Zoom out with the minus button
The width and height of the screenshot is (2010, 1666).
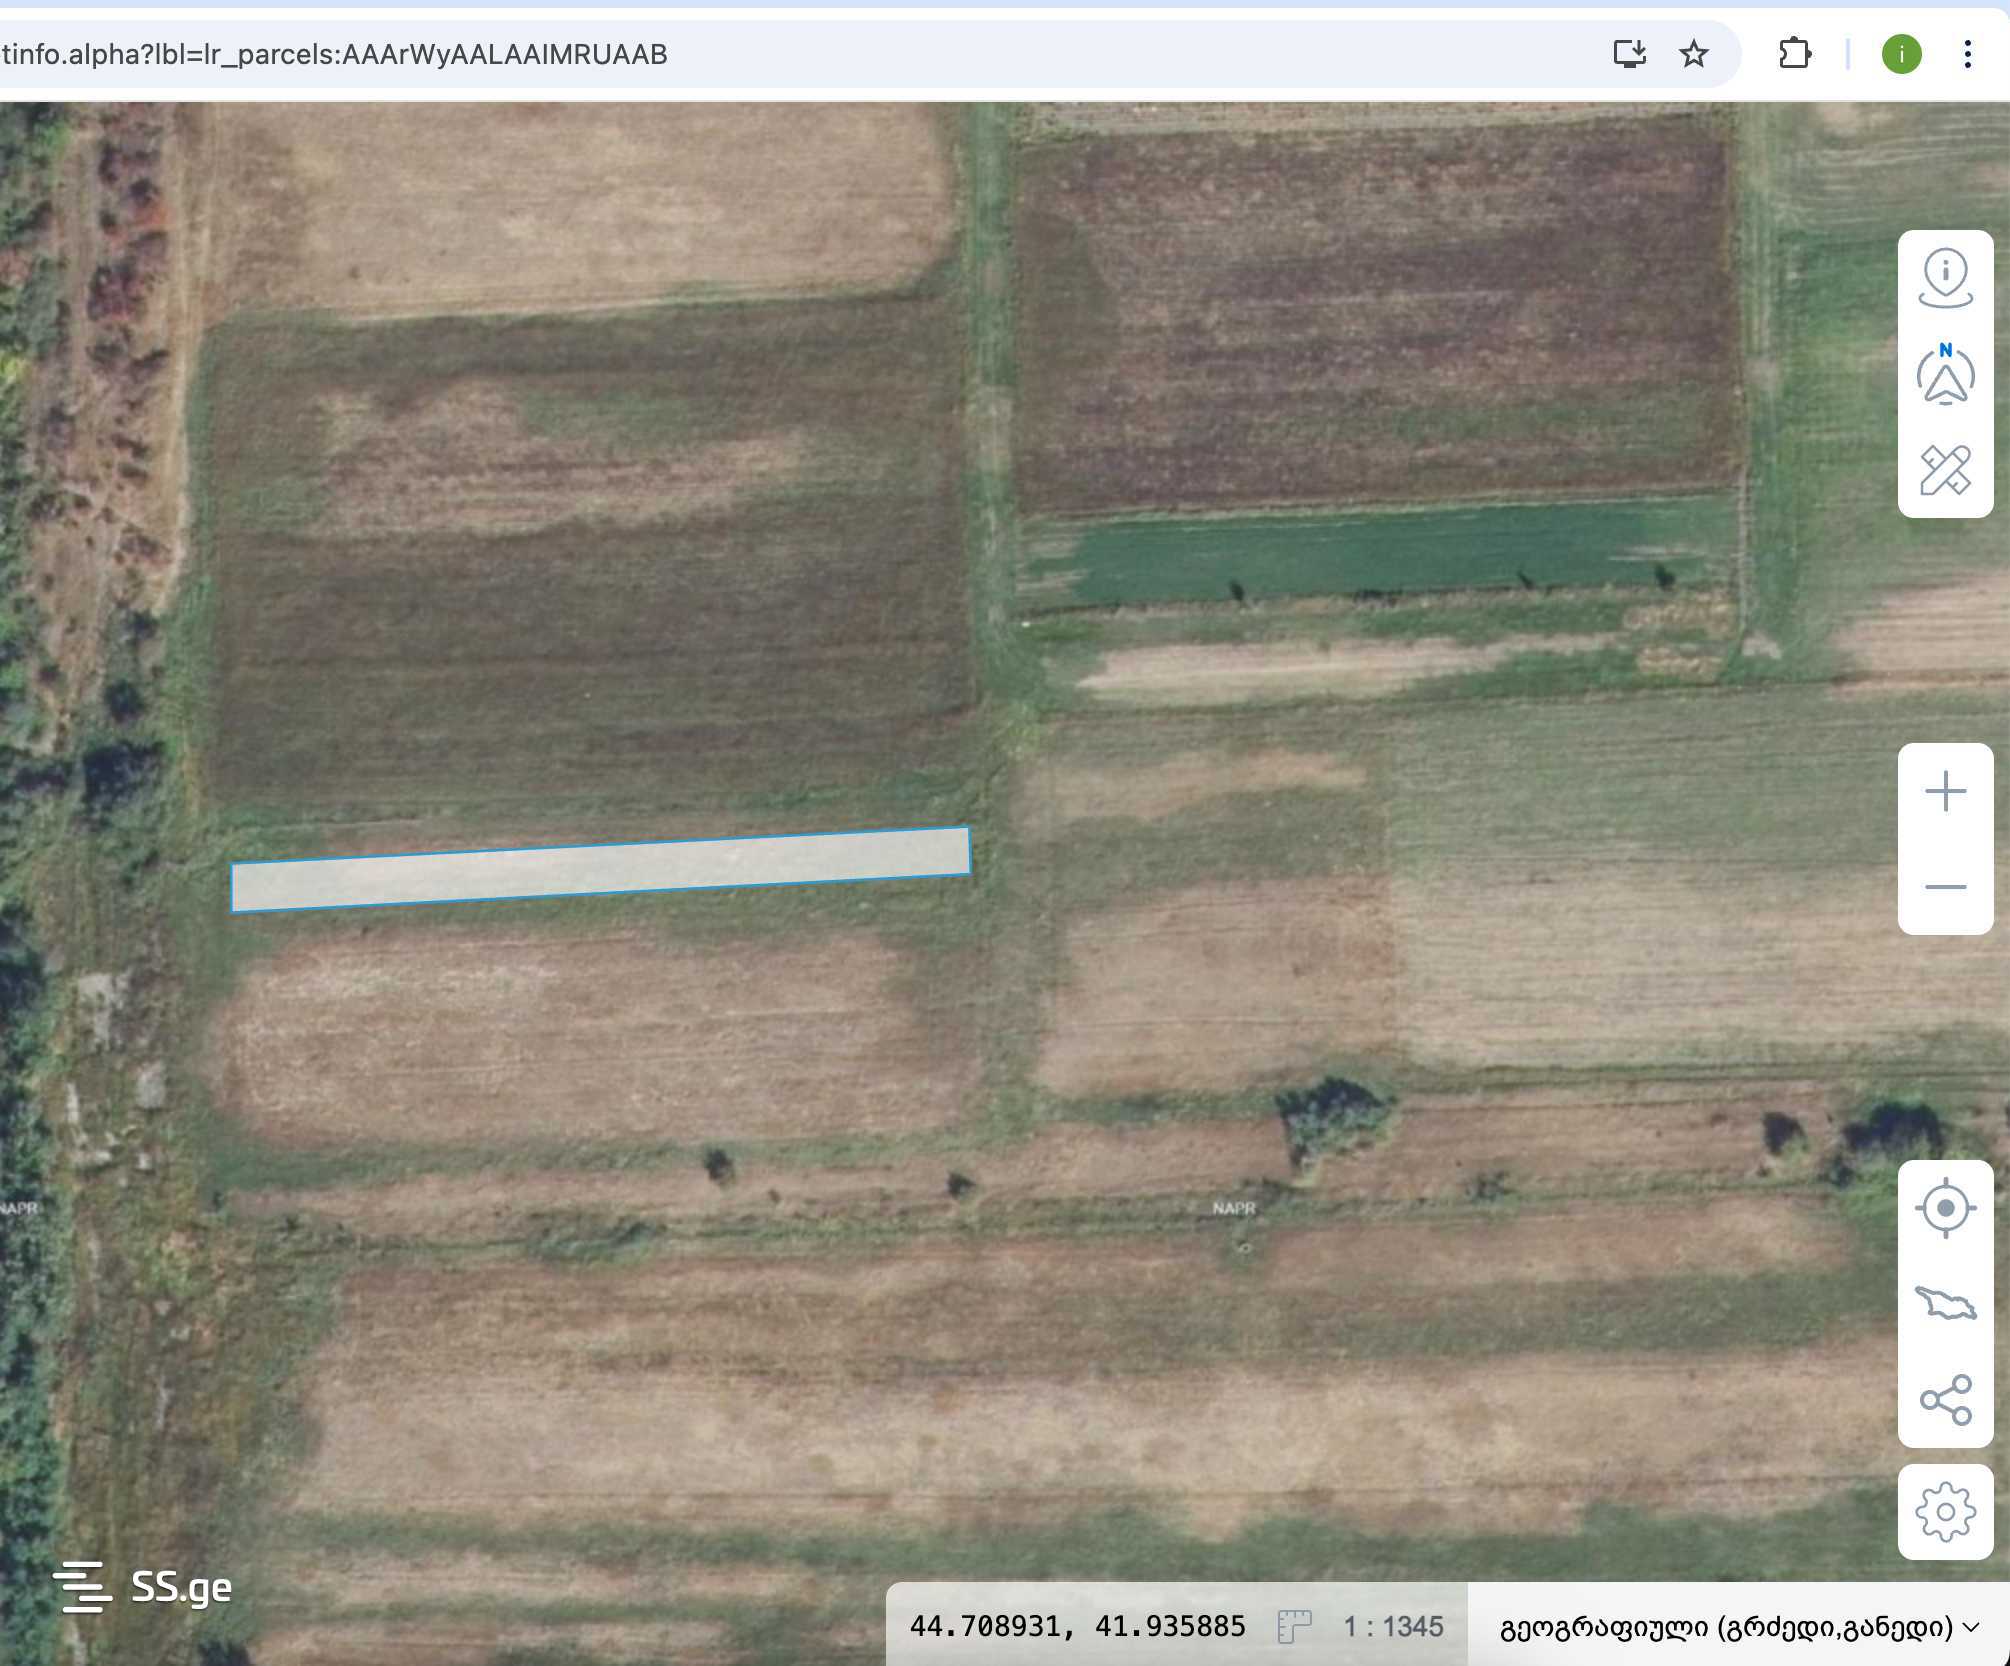click(1945, 887)
